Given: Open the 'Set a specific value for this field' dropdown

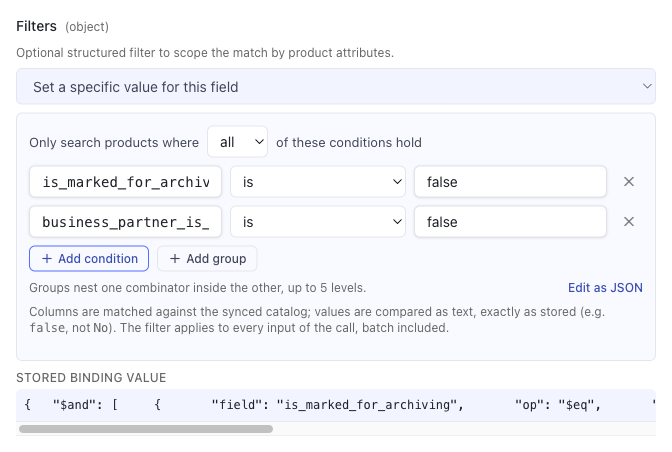Looking at the screenshot, I should point(336,87).
